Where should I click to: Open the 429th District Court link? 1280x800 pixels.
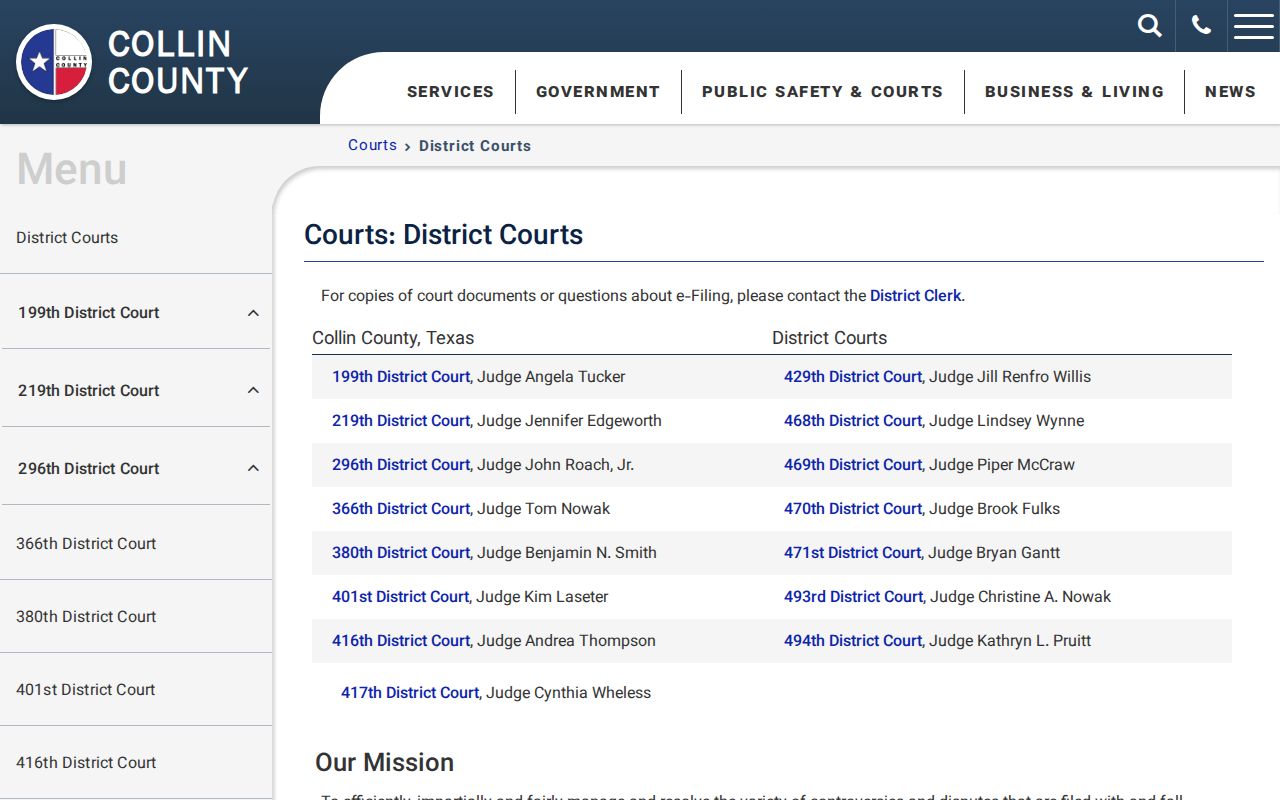[x=853, y=377]
